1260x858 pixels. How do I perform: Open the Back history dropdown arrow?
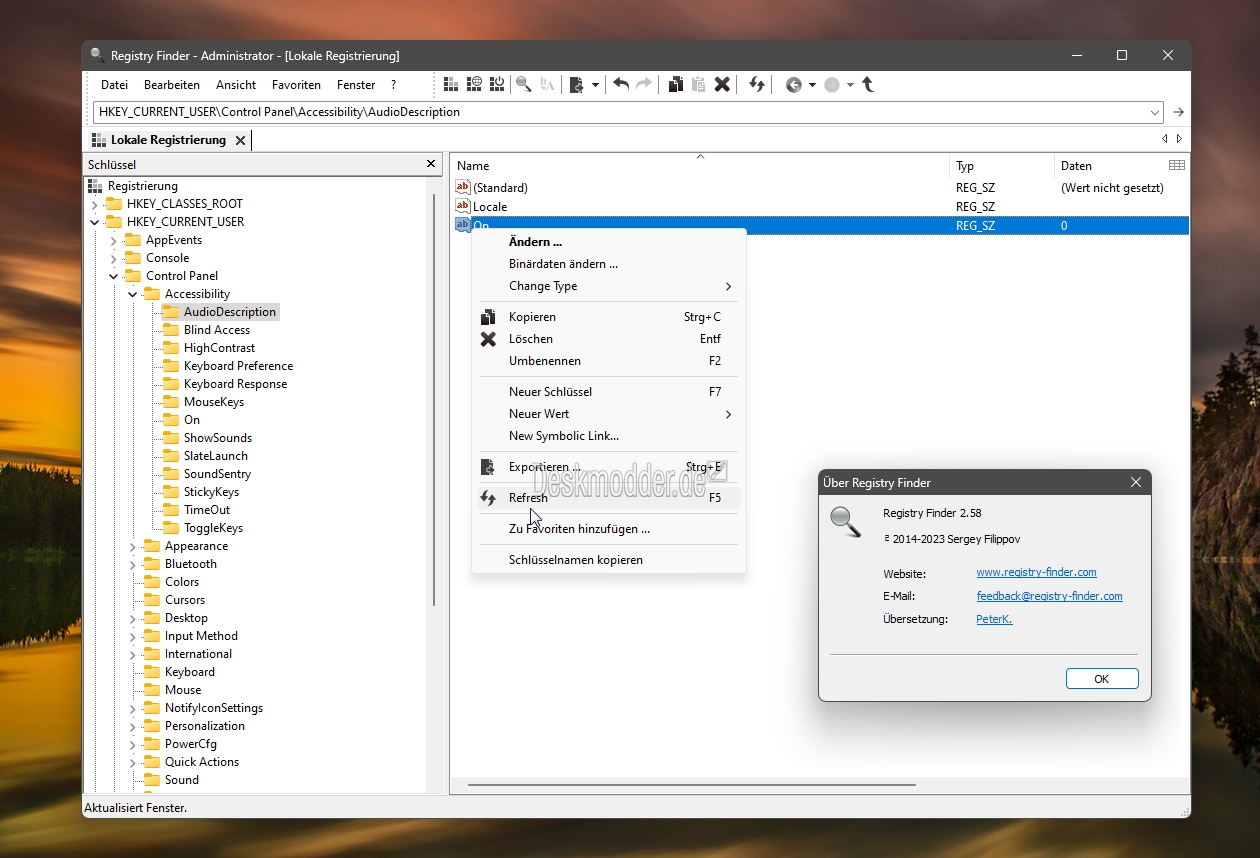coord(812,85)
